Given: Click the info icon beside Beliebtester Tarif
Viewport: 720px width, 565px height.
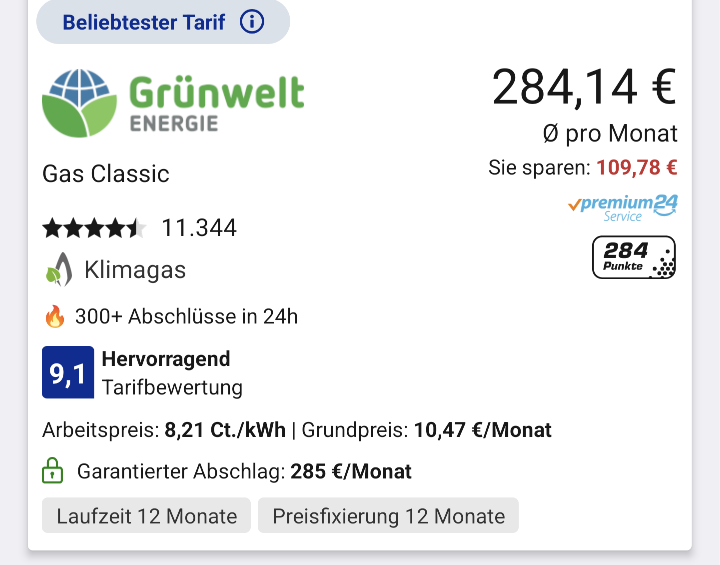Looking at the screenshot, I should 252,21.
